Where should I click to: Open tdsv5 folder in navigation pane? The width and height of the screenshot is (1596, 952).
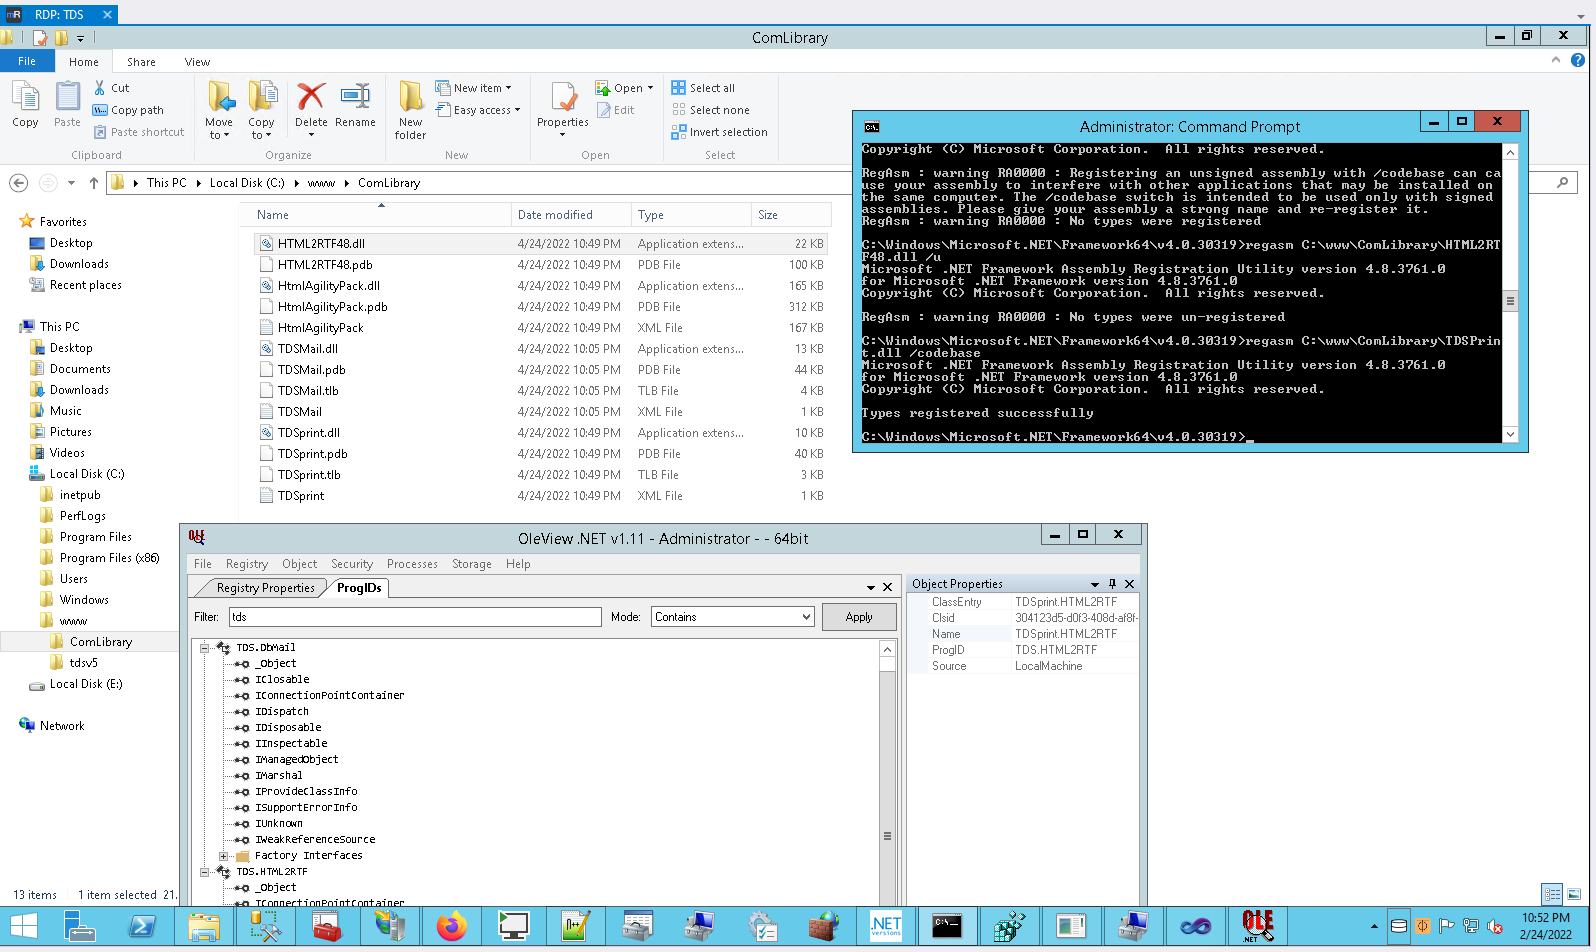click(x=84, y=663)
